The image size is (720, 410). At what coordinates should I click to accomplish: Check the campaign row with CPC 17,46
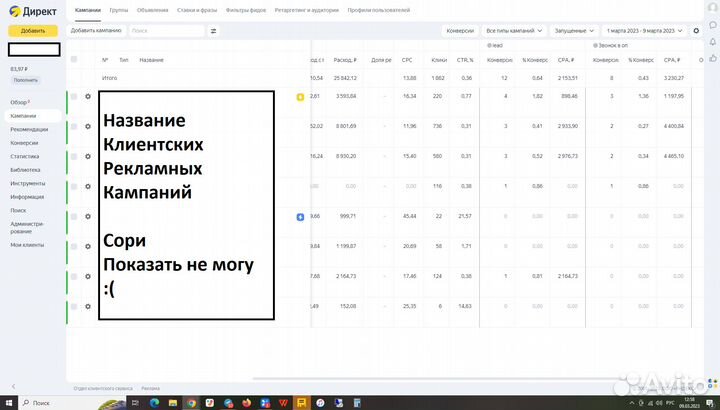point(74,276)
